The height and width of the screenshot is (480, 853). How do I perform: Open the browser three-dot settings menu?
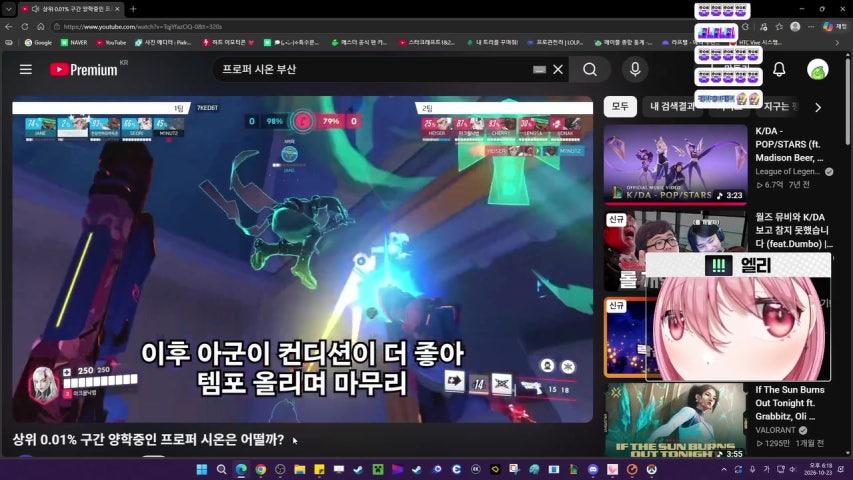pos(811,27)
